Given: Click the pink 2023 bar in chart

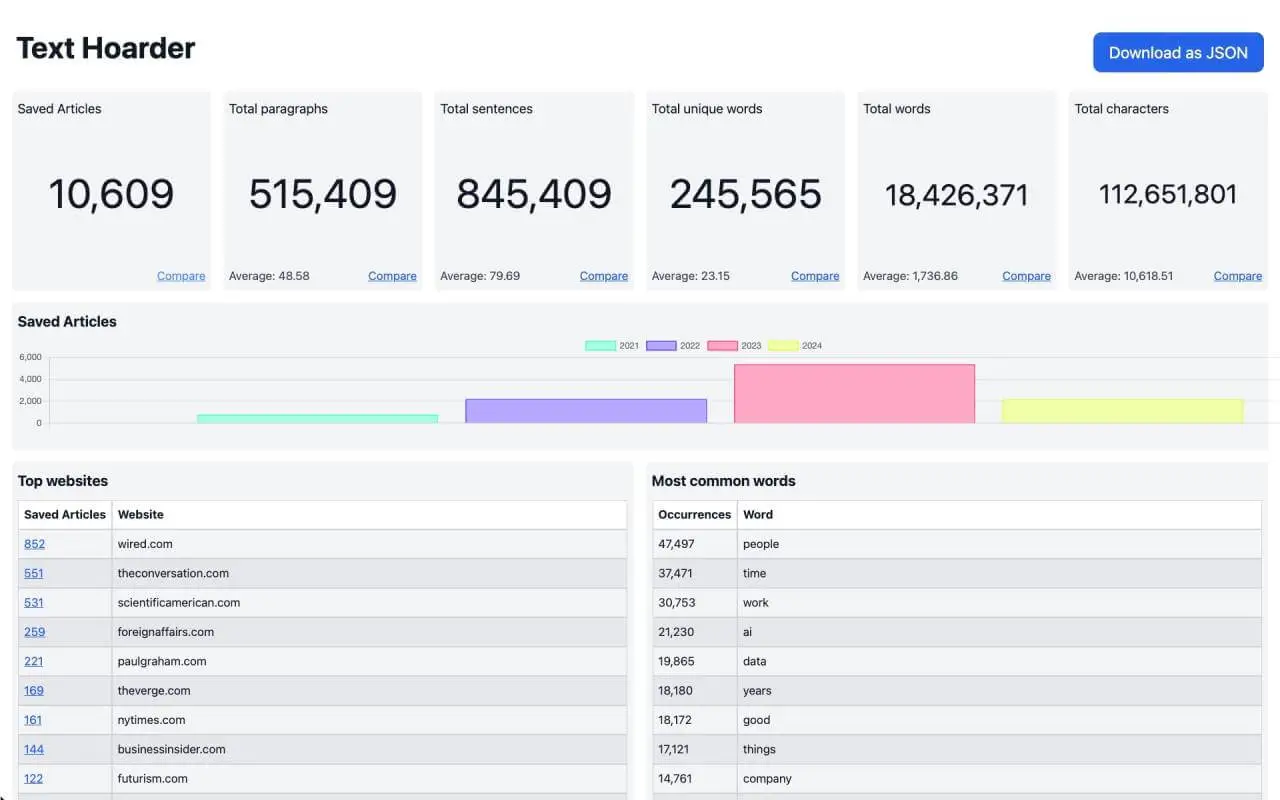Looking at the screenshot, I should (854, 394).
